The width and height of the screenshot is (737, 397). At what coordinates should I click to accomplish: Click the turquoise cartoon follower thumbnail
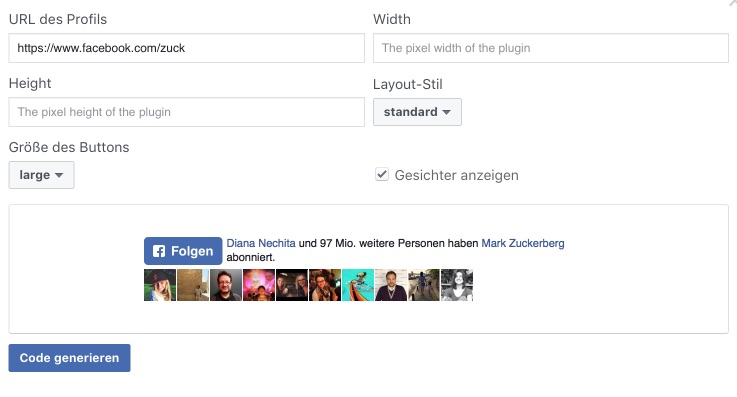tap(358, 285)
